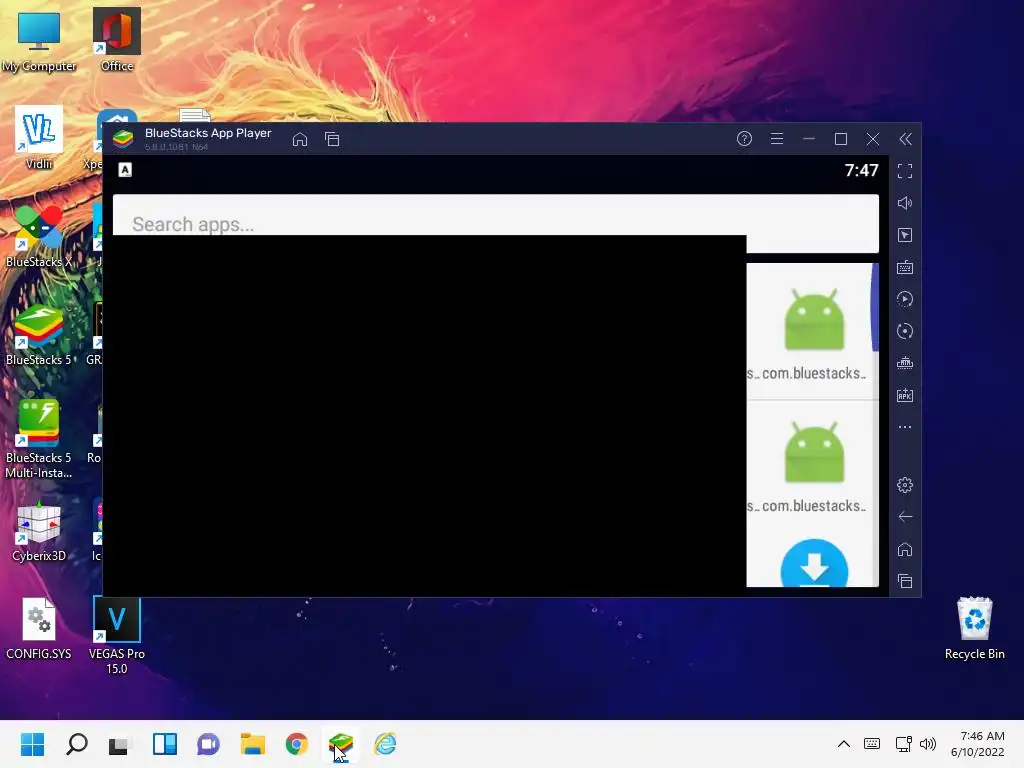
Task: Open Task View on the taskbar
Action: click(x=120, y=744)
